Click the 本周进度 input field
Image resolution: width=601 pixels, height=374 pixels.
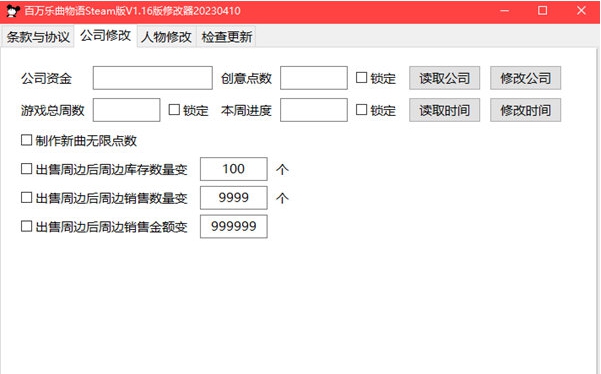click(x=314, y=110)
